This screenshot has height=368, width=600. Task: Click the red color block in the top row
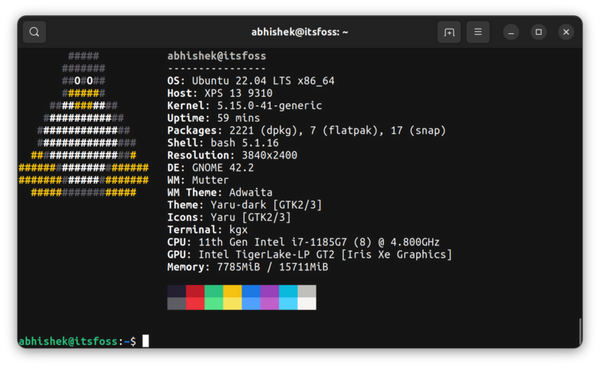click(x=195, y=291)
